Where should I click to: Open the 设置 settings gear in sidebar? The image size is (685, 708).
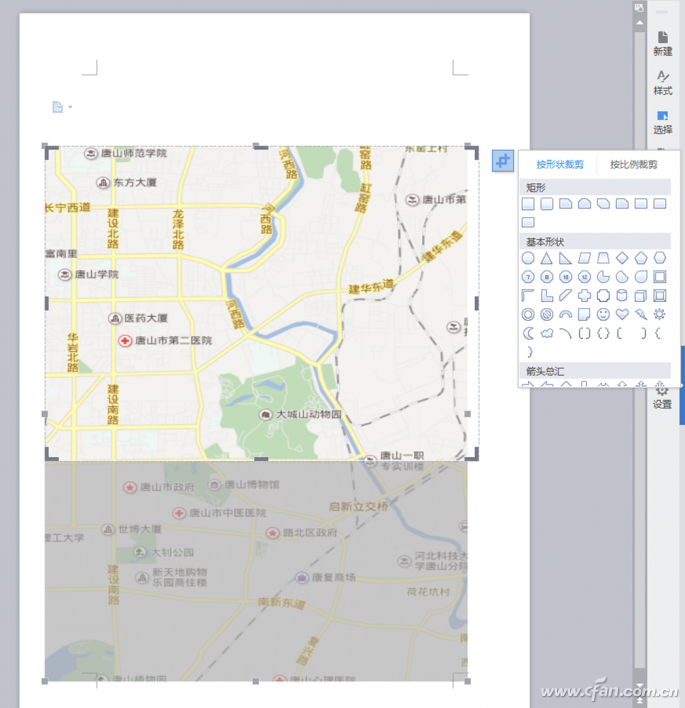pyautogui.click(x=662, y=397)
